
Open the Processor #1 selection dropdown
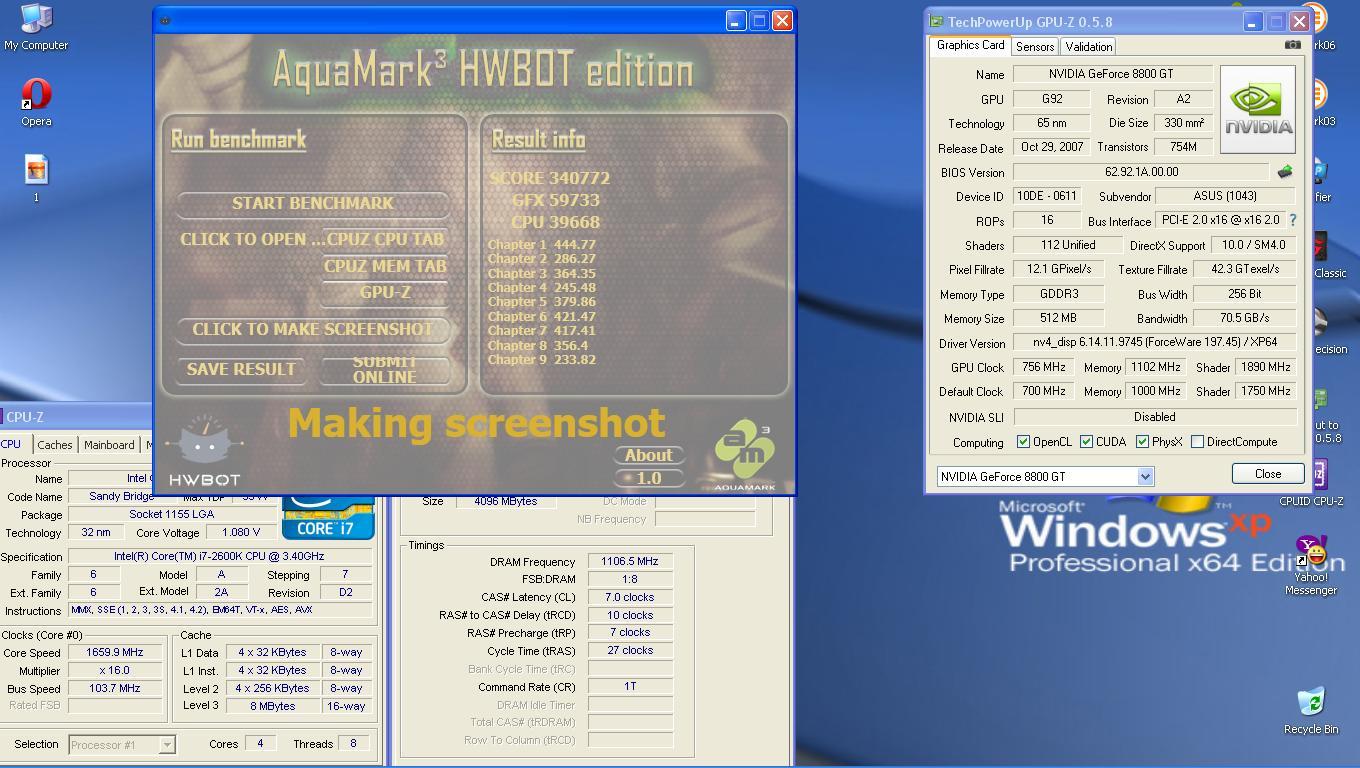[167, 744]
